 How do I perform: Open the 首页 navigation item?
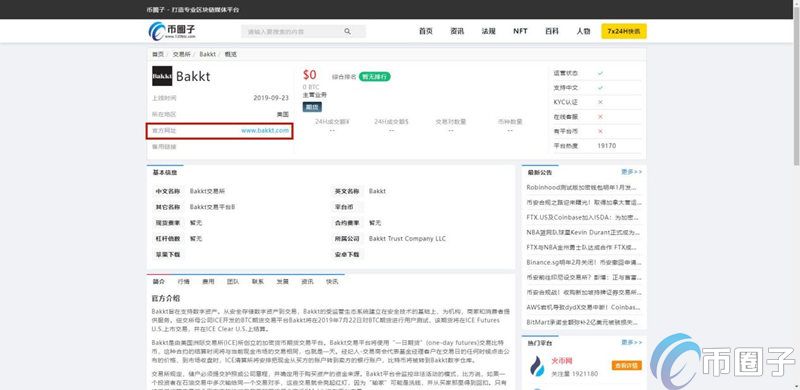tap(426, 31)
